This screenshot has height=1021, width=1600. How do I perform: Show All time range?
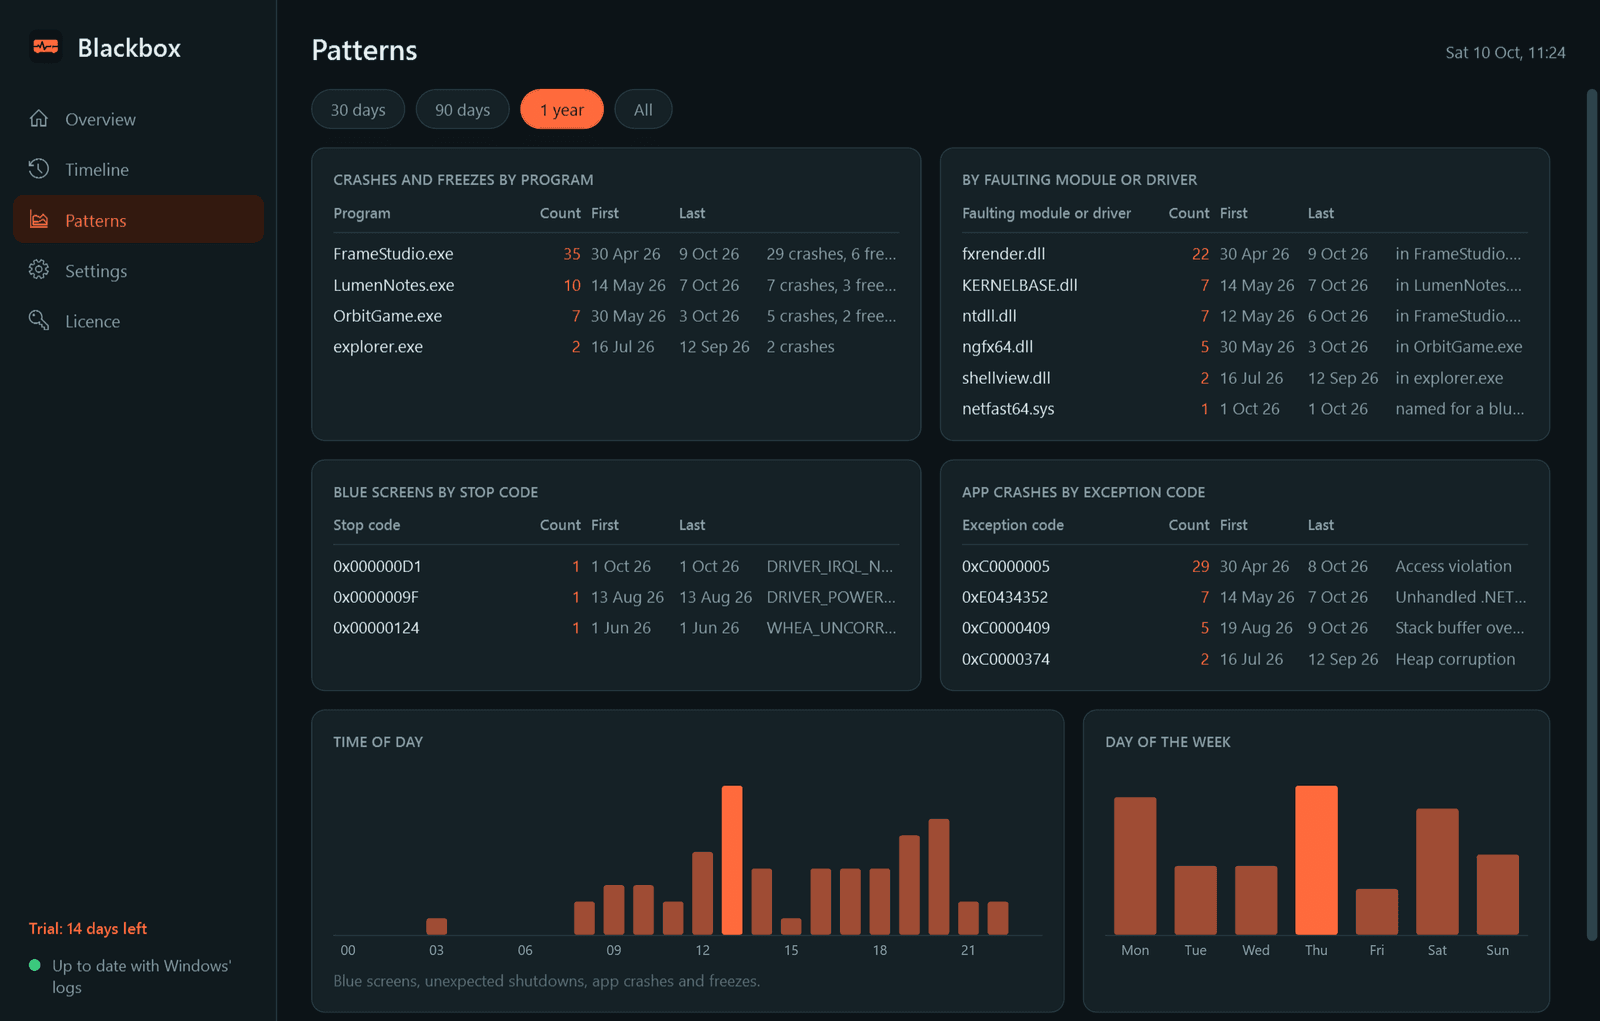(643, 109)
